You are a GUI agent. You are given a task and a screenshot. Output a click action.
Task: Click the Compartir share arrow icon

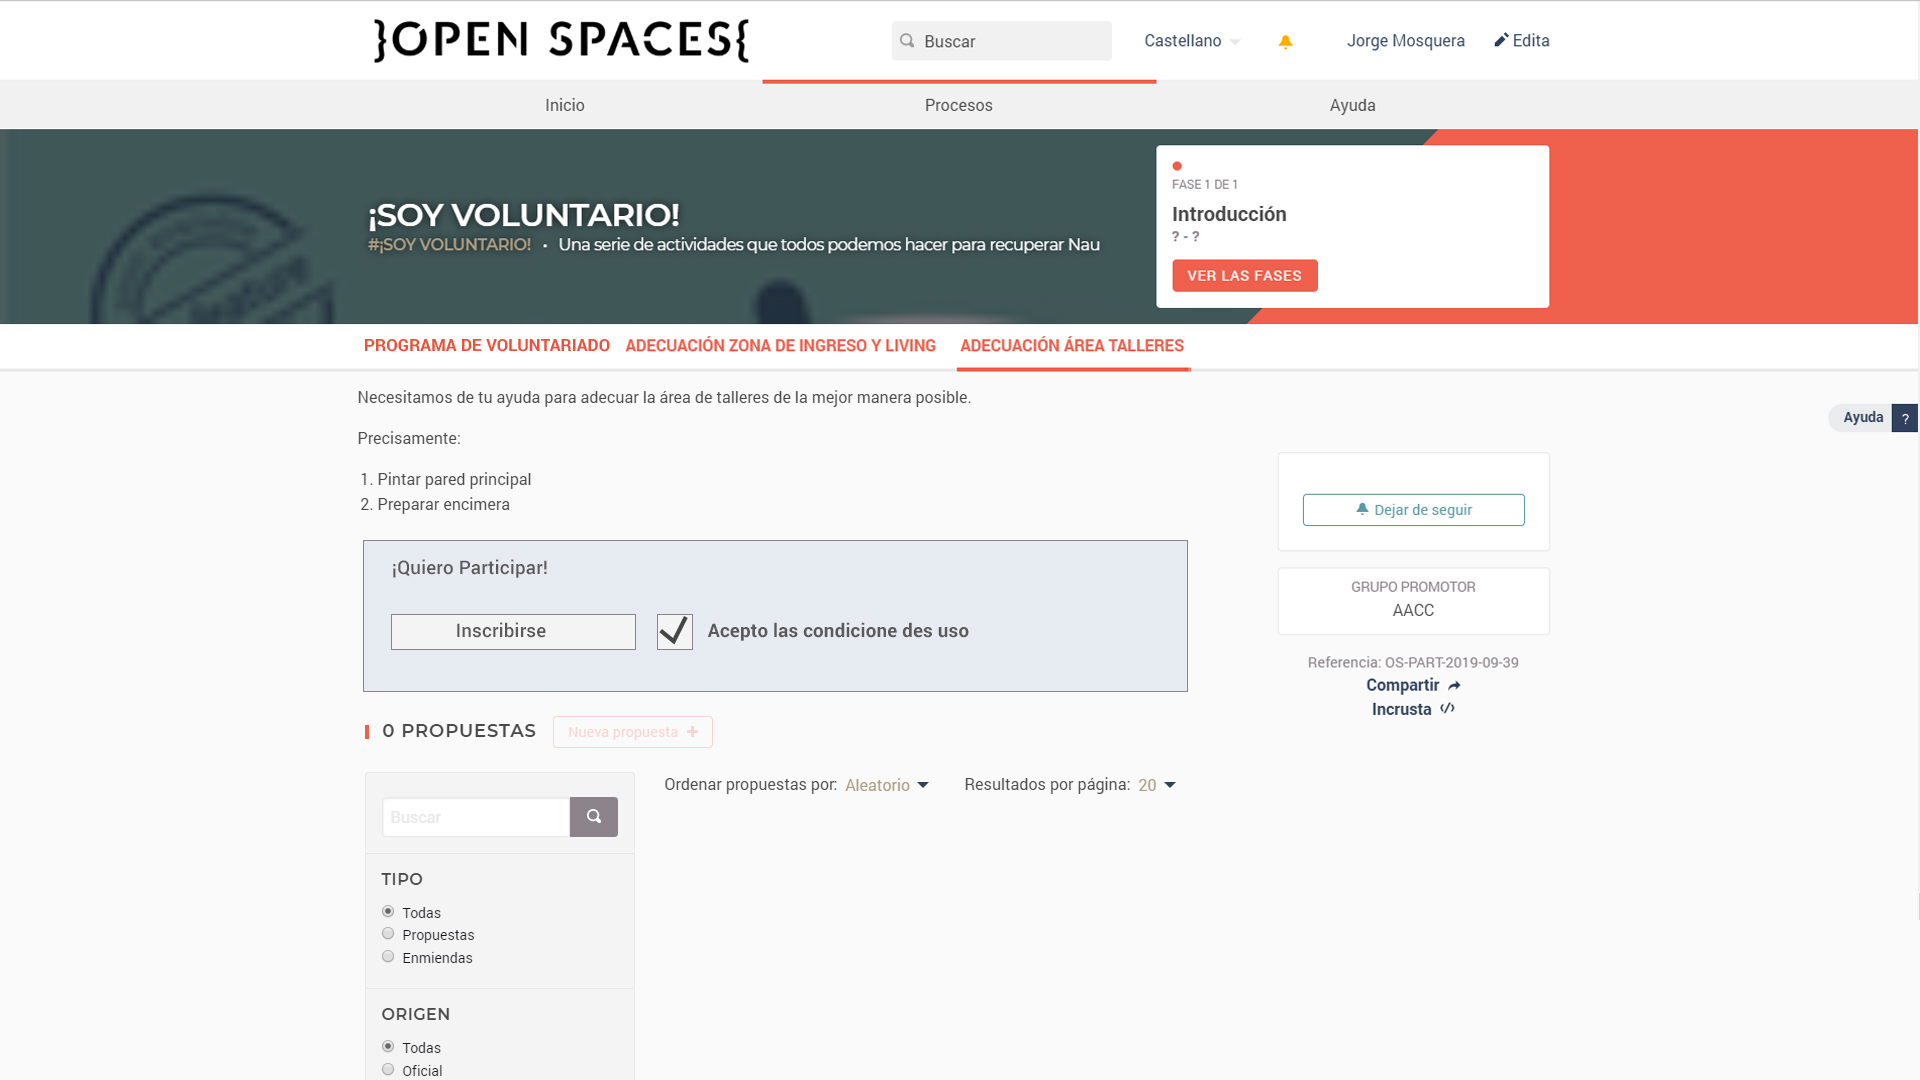click(1455, 685)
